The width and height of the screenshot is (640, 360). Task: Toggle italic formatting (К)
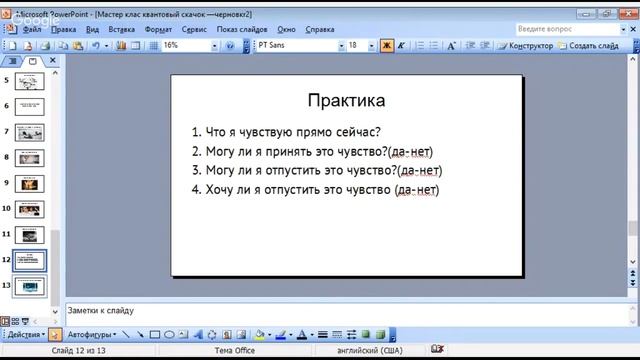point(401,46)
